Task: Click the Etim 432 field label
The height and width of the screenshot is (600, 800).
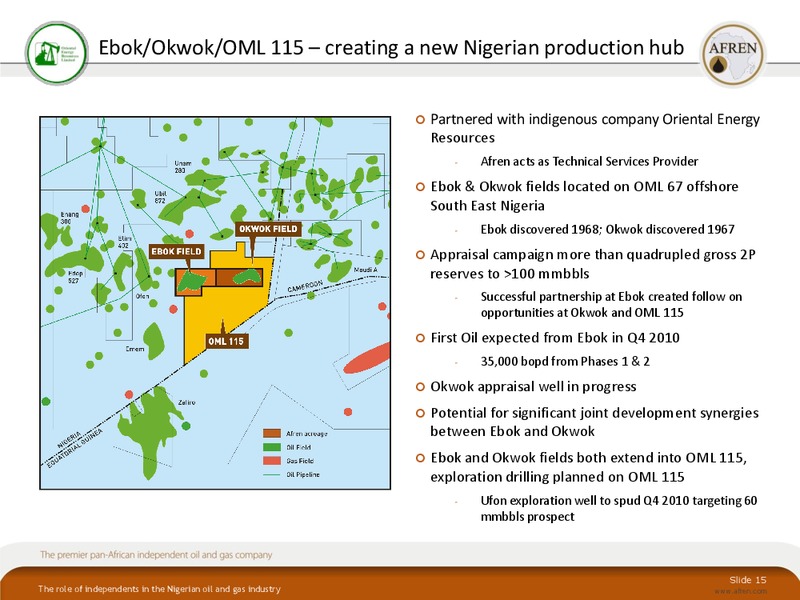Action: point(125,242)
